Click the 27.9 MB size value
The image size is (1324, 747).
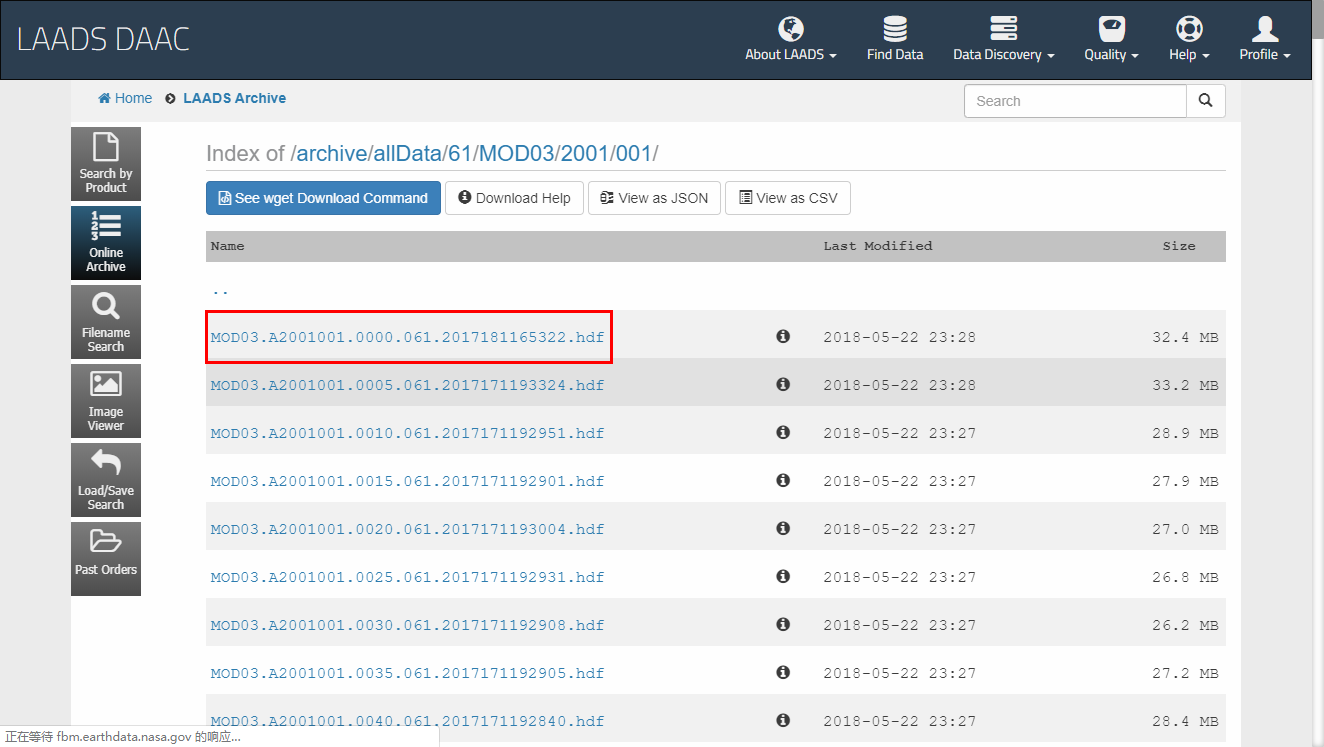click(1185, 481)
